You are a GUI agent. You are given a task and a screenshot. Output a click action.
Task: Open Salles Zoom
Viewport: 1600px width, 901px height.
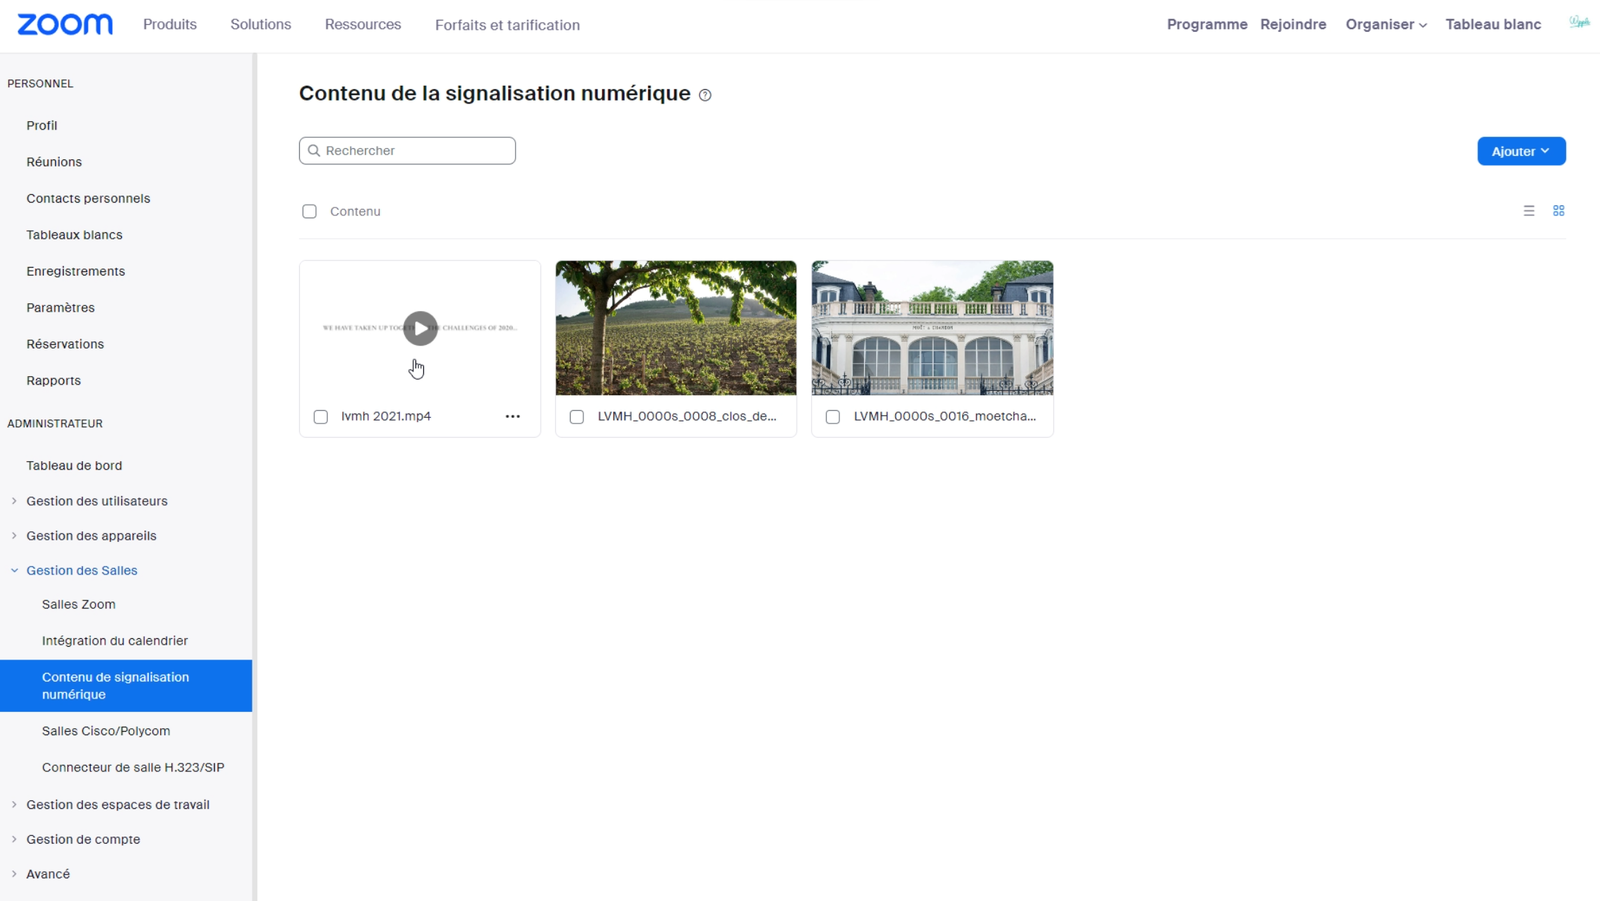79,604
